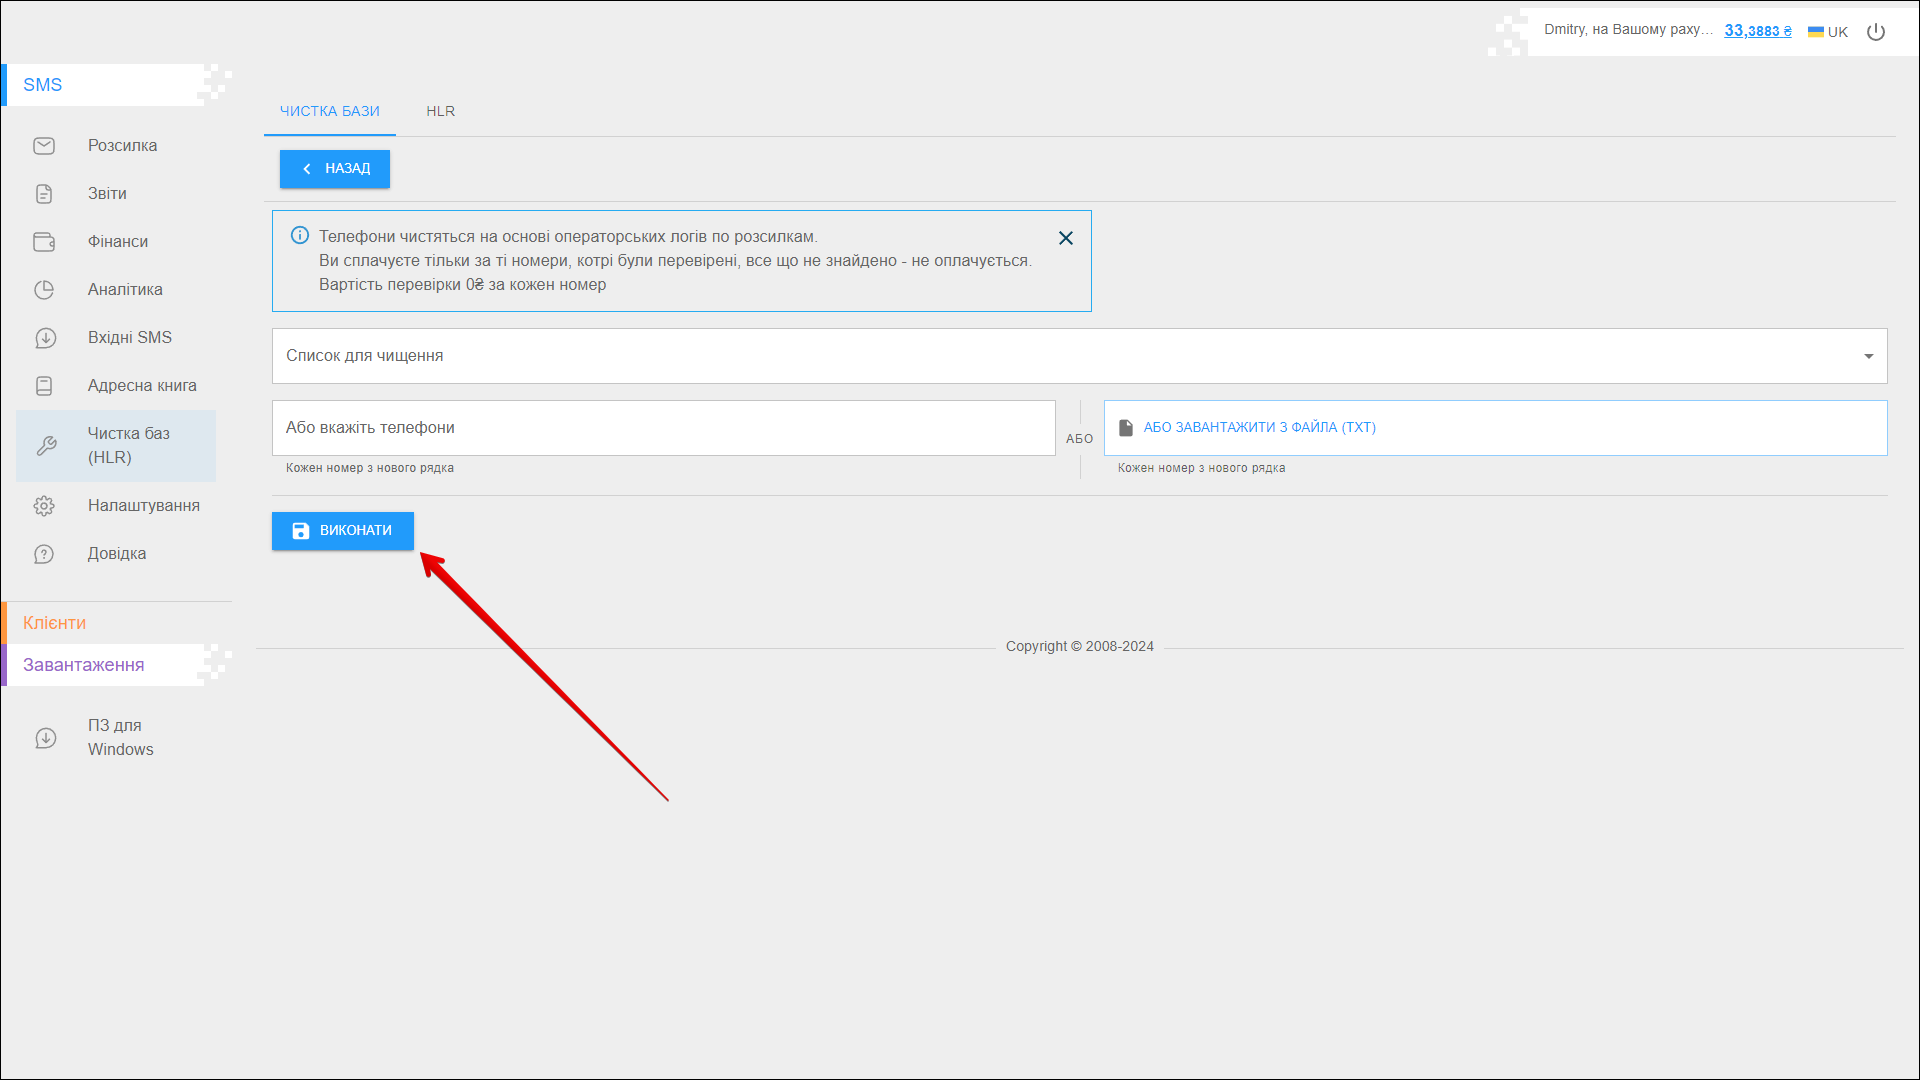Click the Розсилка envelope icon
Image resolution: width=1920 pixels, height=1080 pixels.
click(44, 146)
